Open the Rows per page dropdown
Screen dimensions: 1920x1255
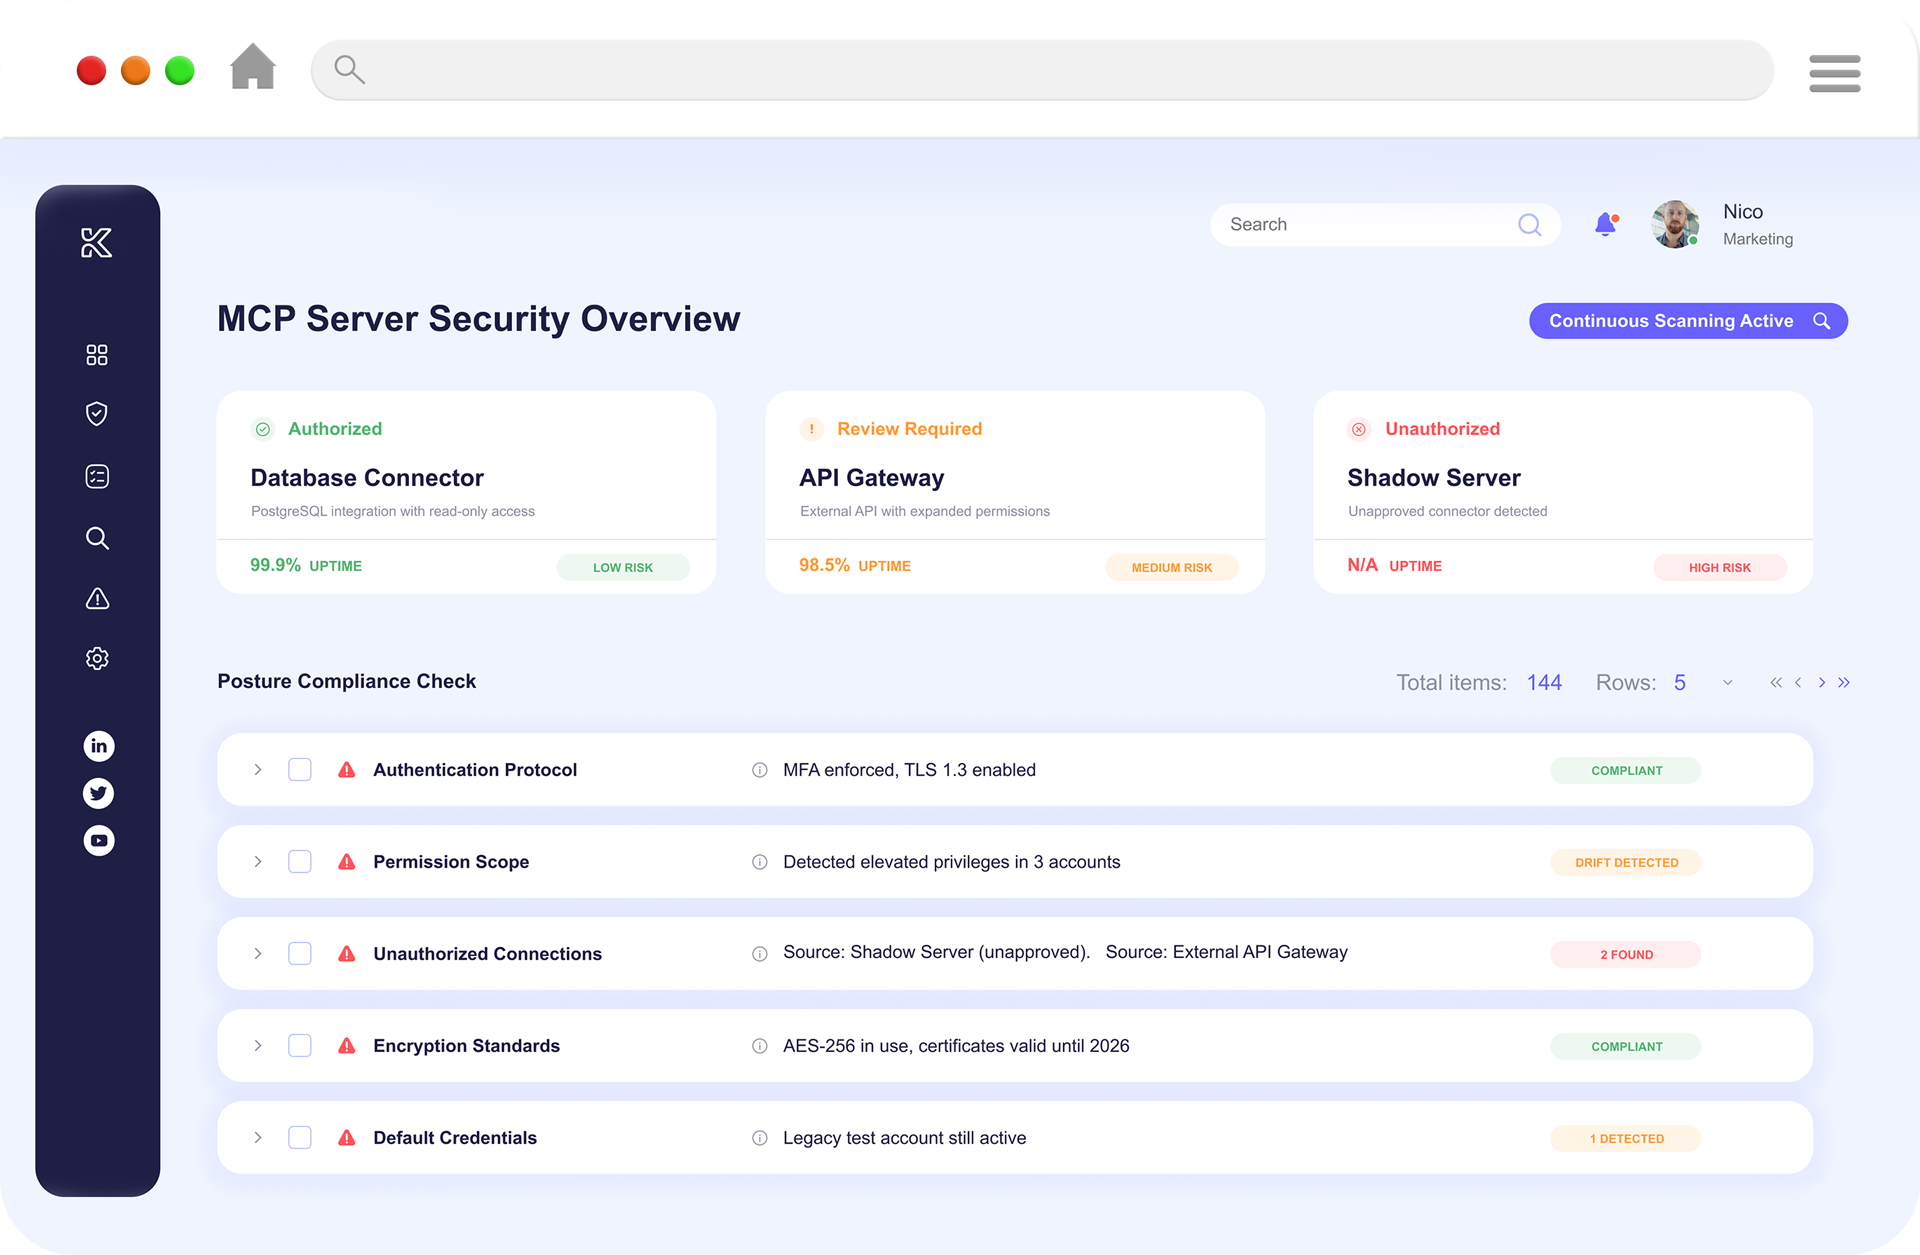tap(1727, 682)
